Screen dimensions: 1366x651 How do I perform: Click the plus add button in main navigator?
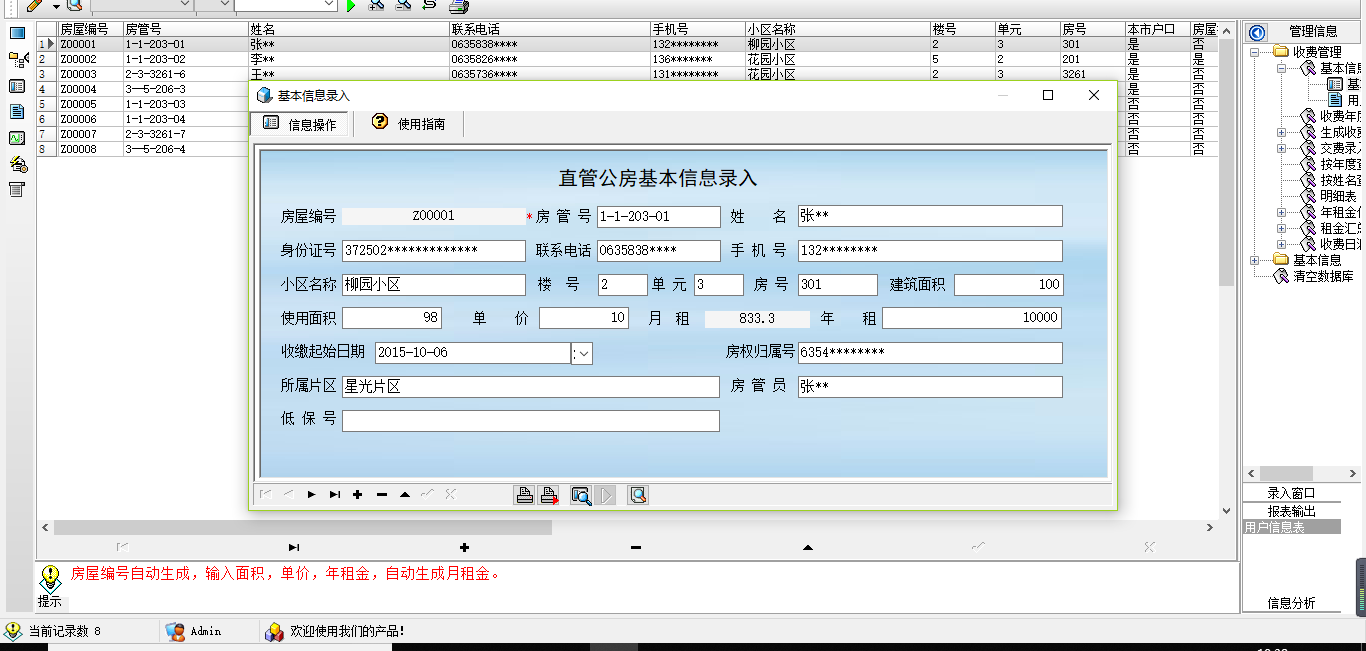point(464,547)
